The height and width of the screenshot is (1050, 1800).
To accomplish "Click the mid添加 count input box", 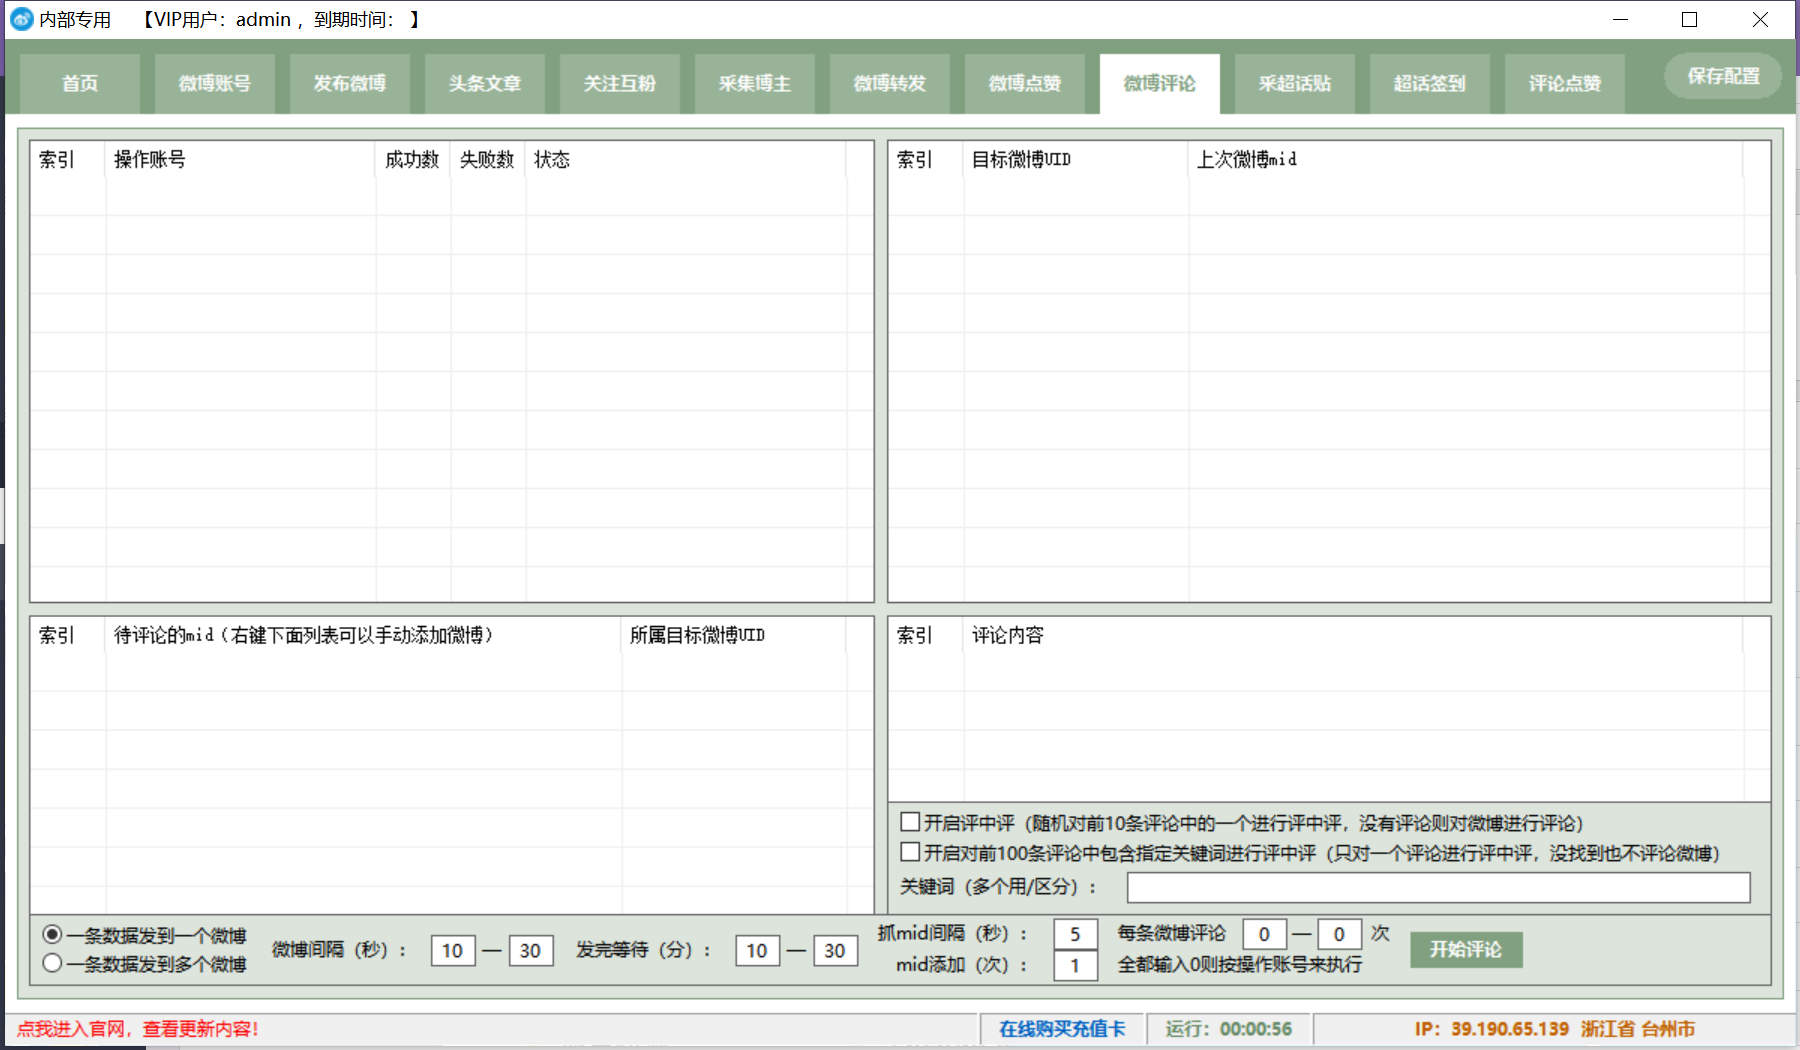I will (x=1075, y=966).
